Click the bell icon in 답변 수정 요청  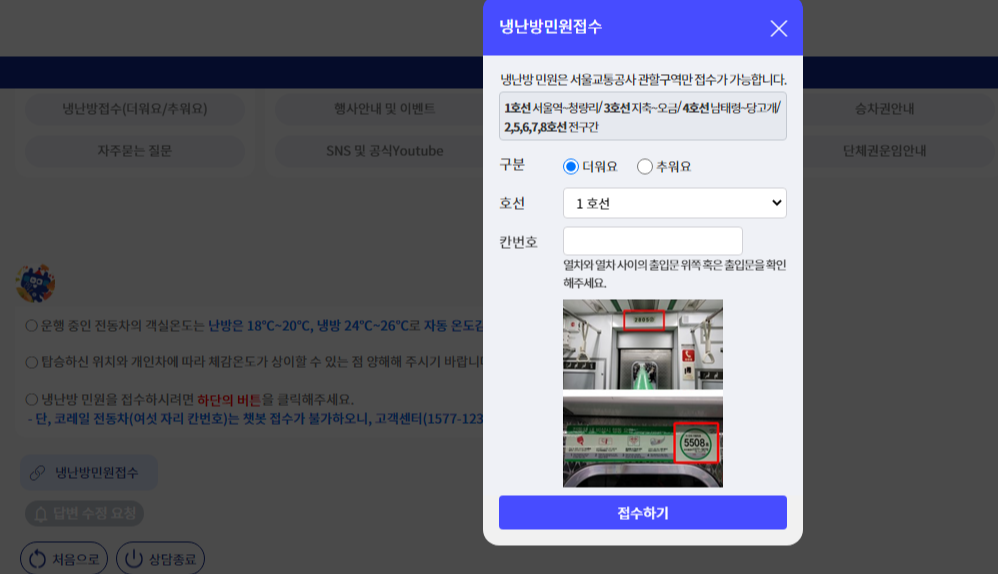coord(40,514)
